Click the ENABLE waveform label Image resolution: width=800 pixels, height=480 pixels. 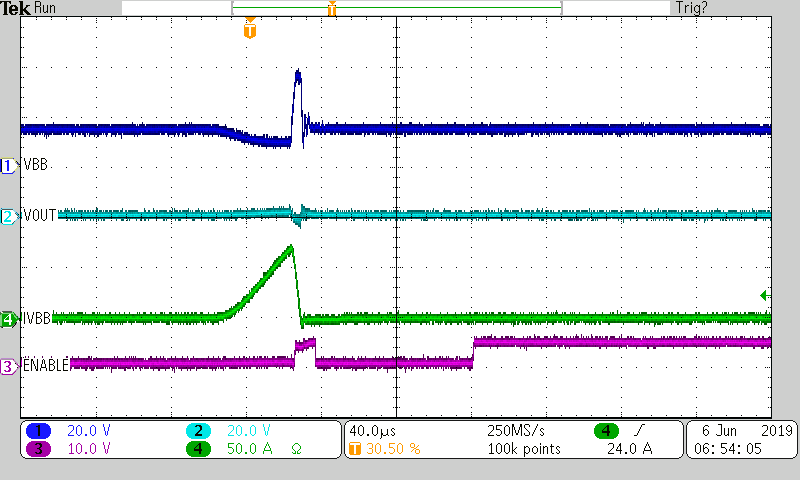46,365
